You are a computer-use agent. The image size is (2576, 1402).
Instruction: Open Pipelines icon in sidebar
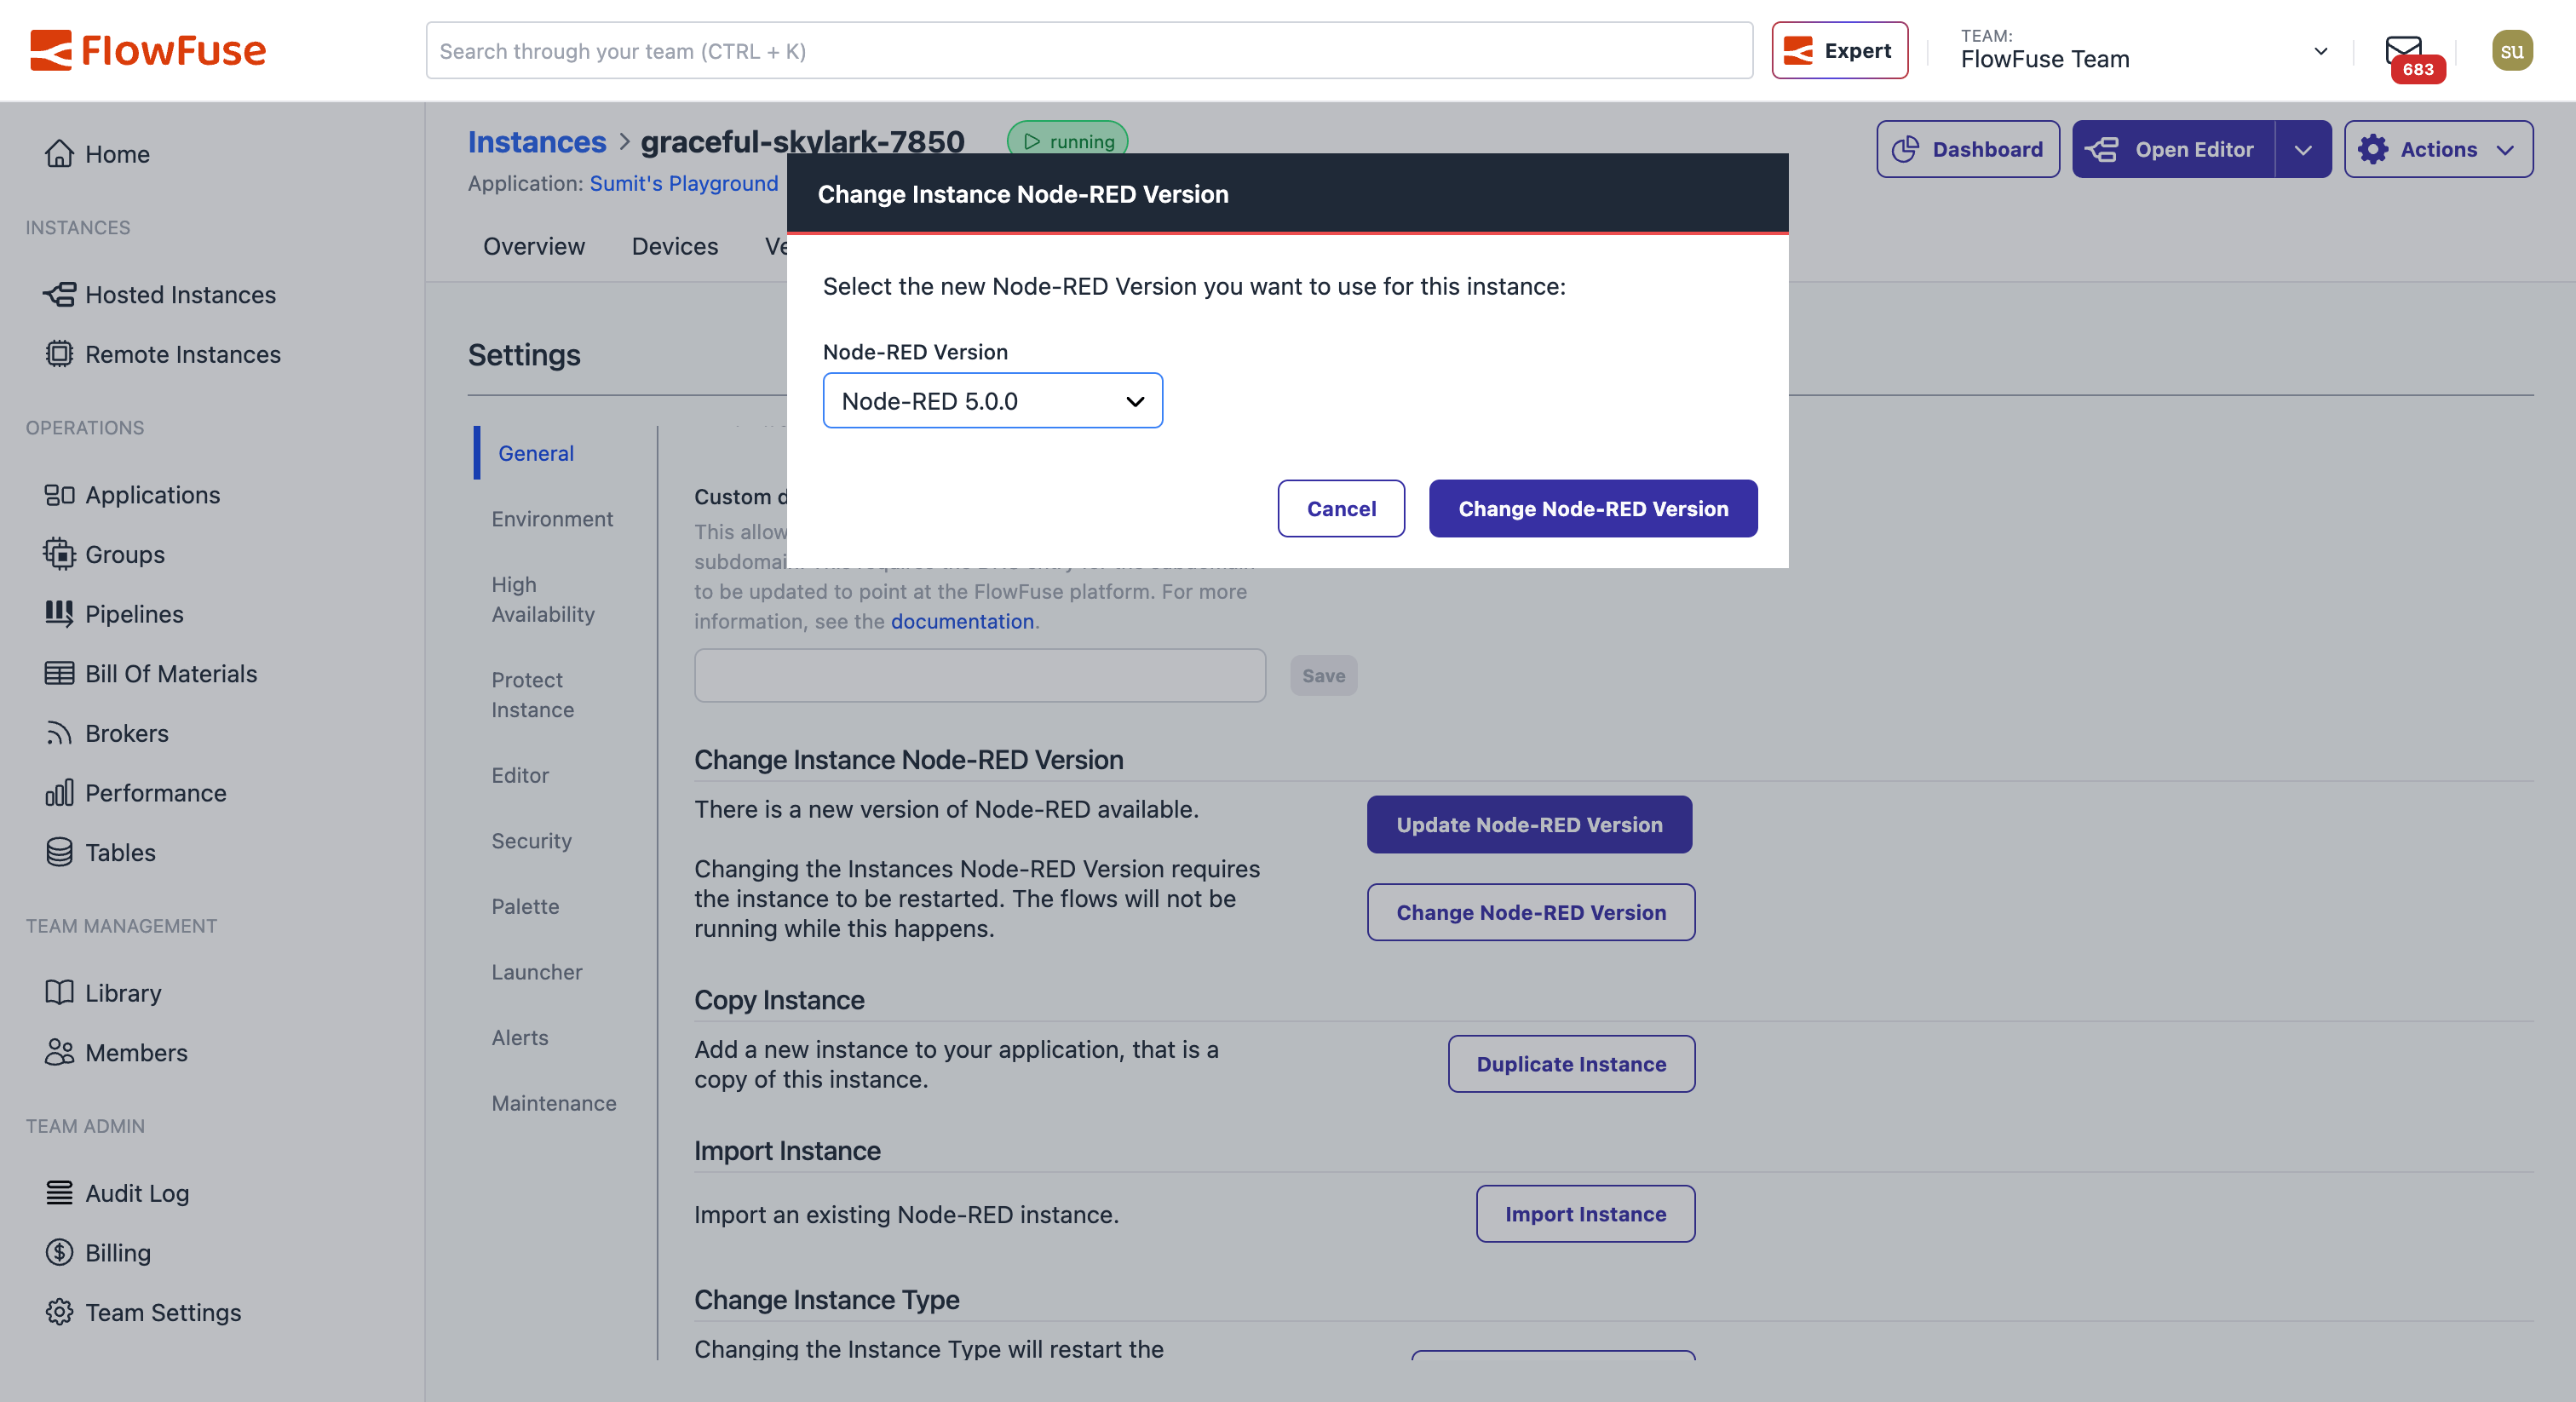point(59,613)
